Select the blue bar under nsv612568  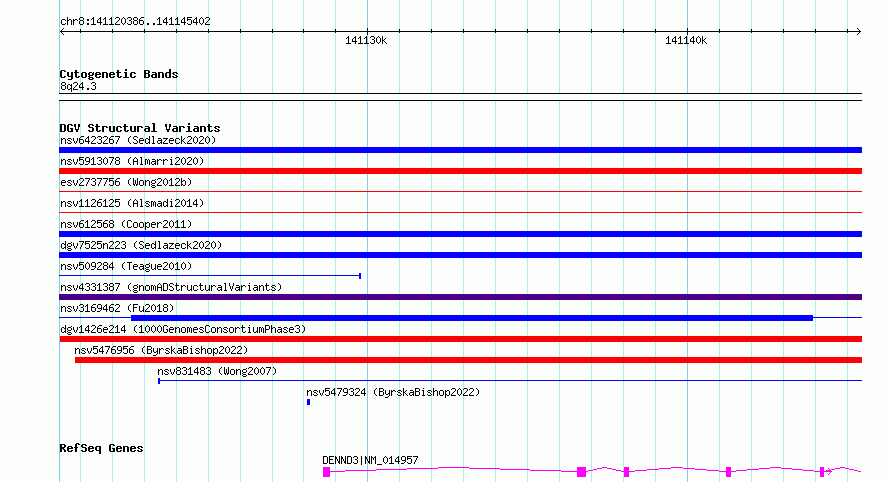[x=460, y=234]
